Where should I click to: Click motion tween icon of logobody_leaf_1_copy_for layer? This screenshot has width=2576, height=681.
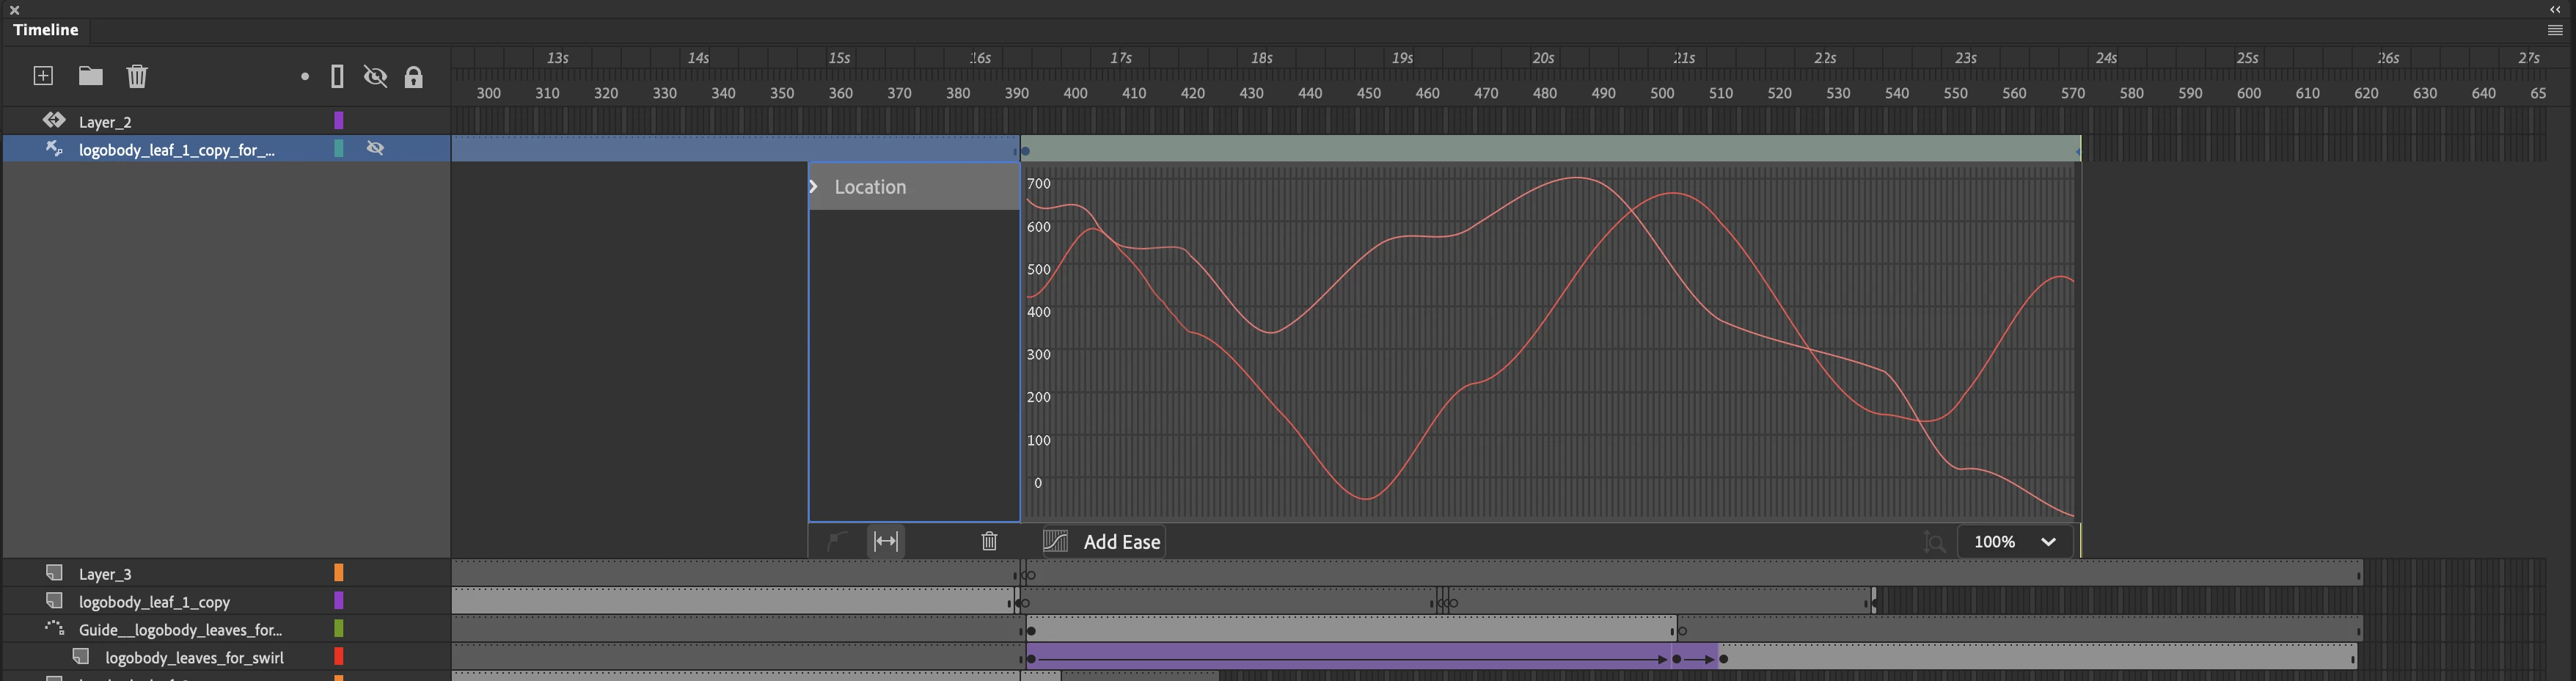point(54,148)
